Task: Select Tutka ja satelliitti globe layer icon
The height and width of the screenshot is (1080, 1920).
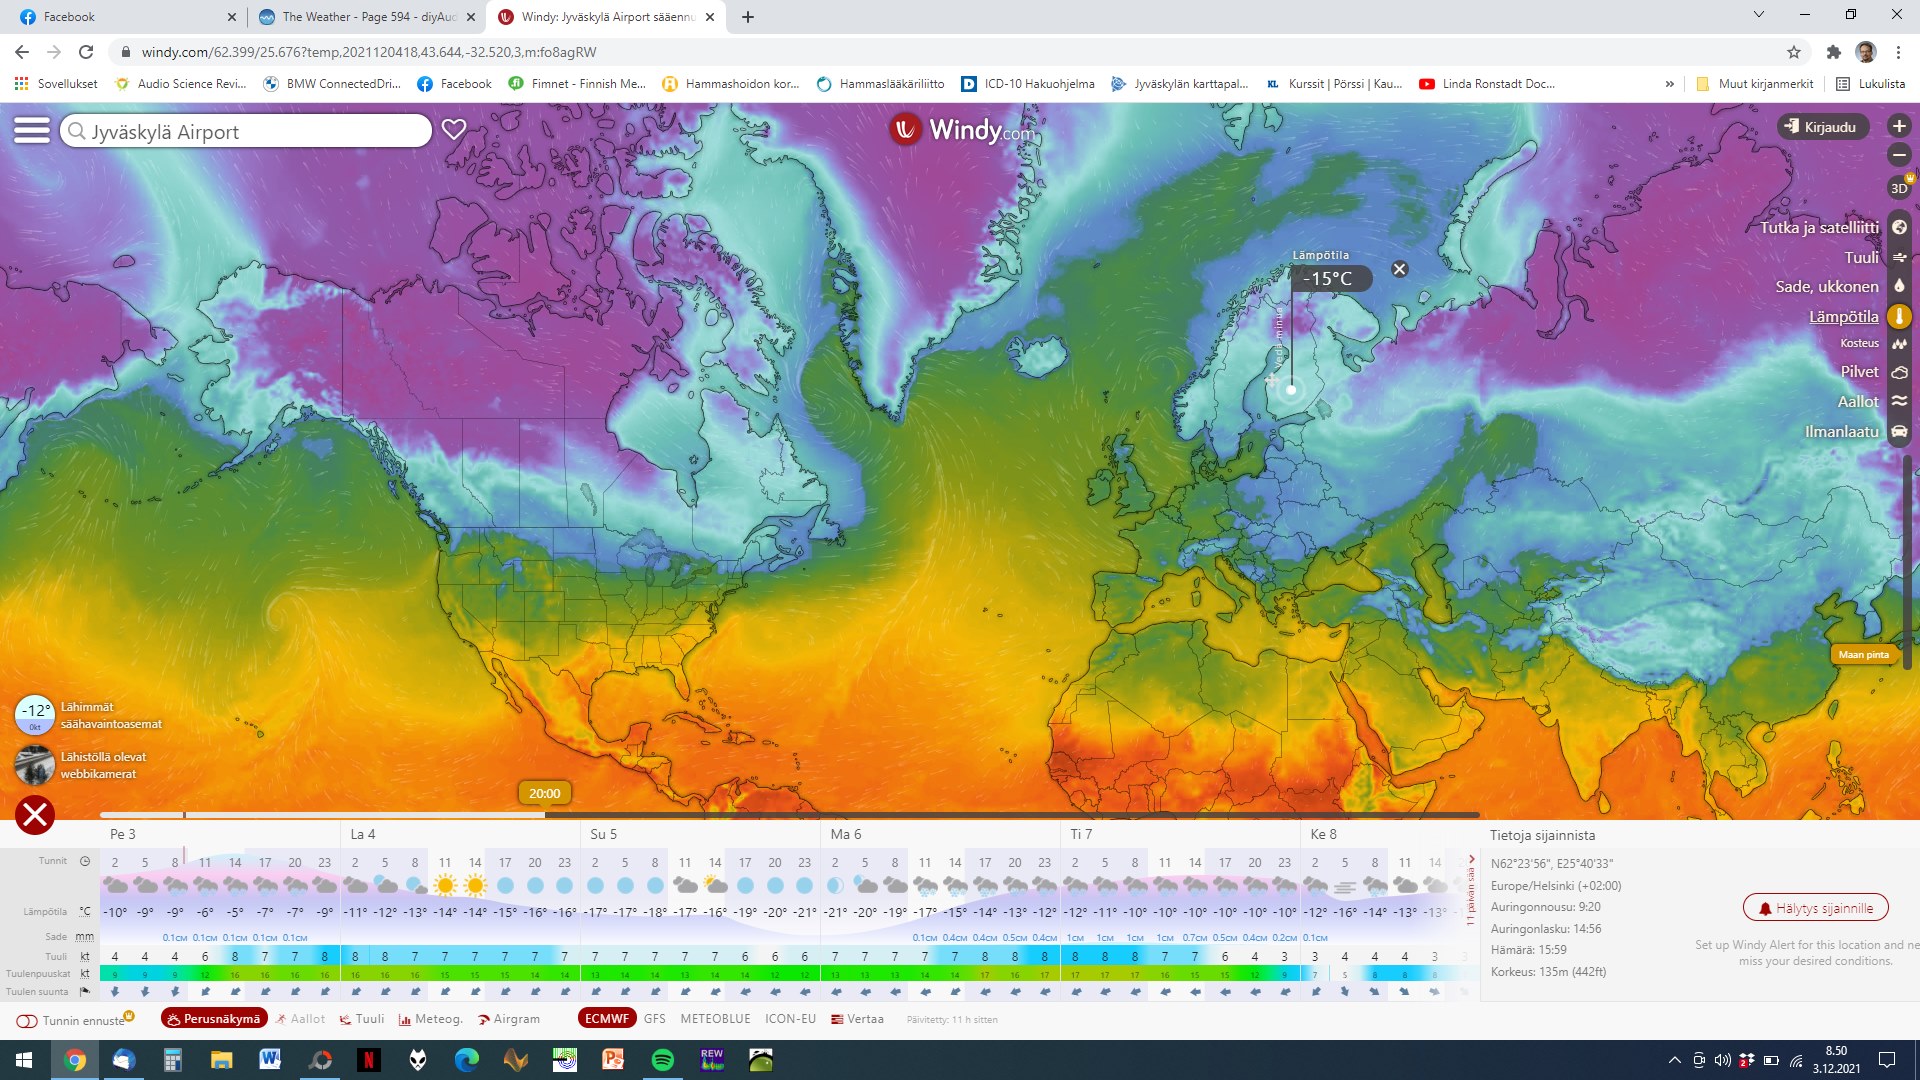Action: [x=1898, y=227]
